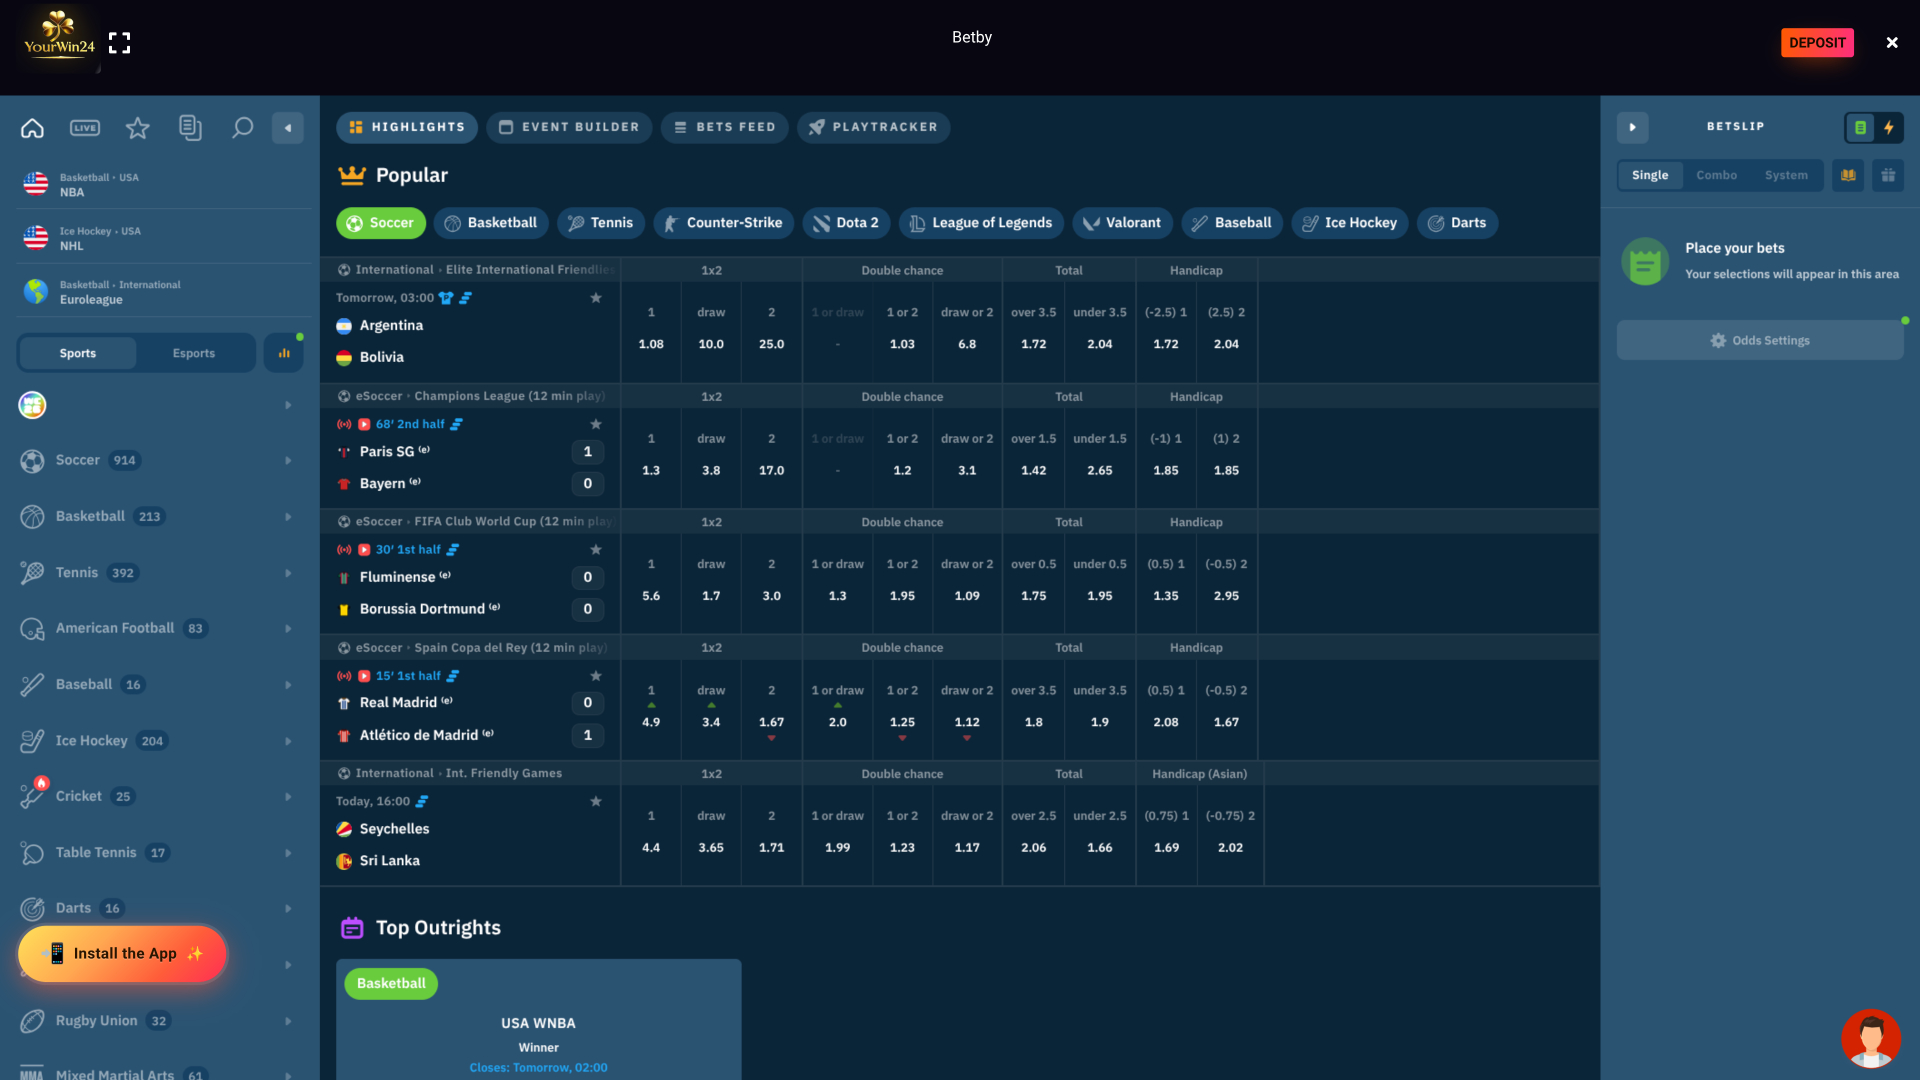This screenshot has height=1080, width=1920.
Task: Switch the sidebar to Esports
Action: (194, 353)
